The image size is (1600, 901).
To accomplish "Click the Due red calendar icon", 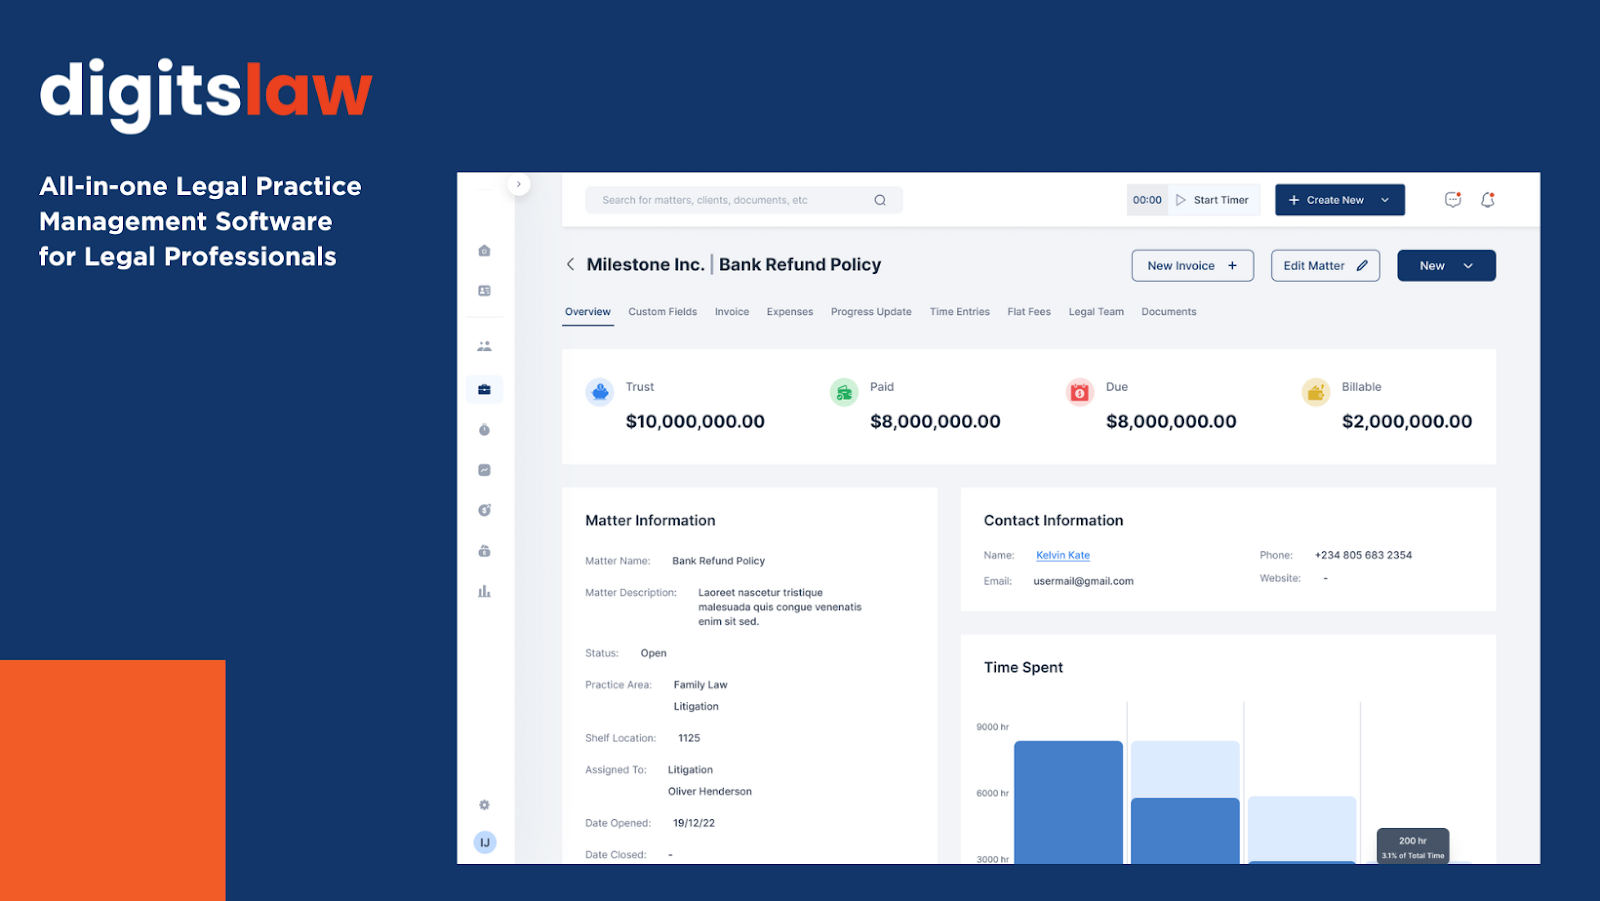I will [x=1080, y=392].
